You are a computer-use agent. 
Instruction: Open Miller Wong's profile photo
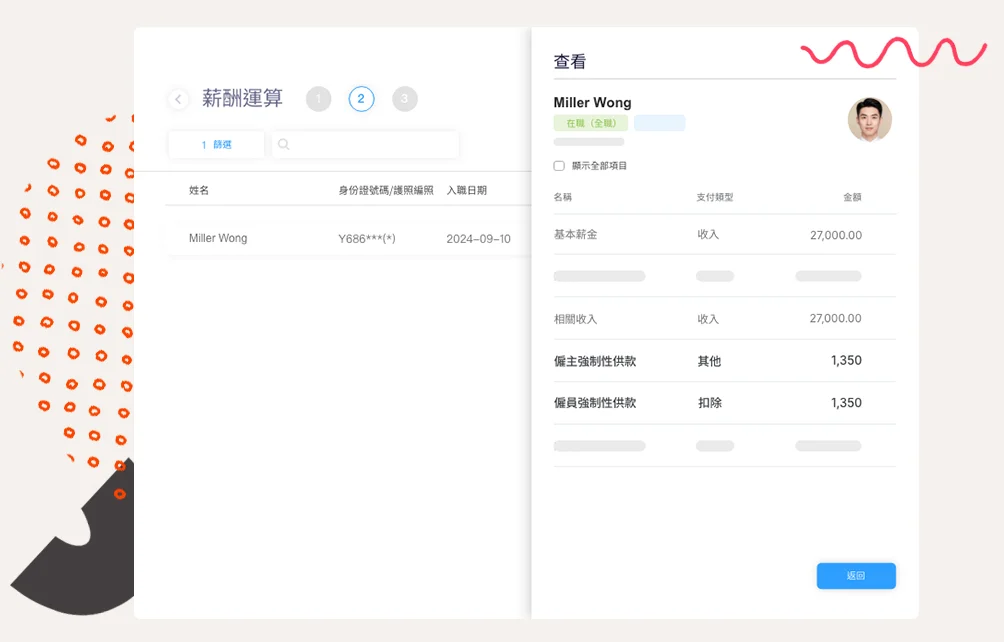click(x=869, y=120)
